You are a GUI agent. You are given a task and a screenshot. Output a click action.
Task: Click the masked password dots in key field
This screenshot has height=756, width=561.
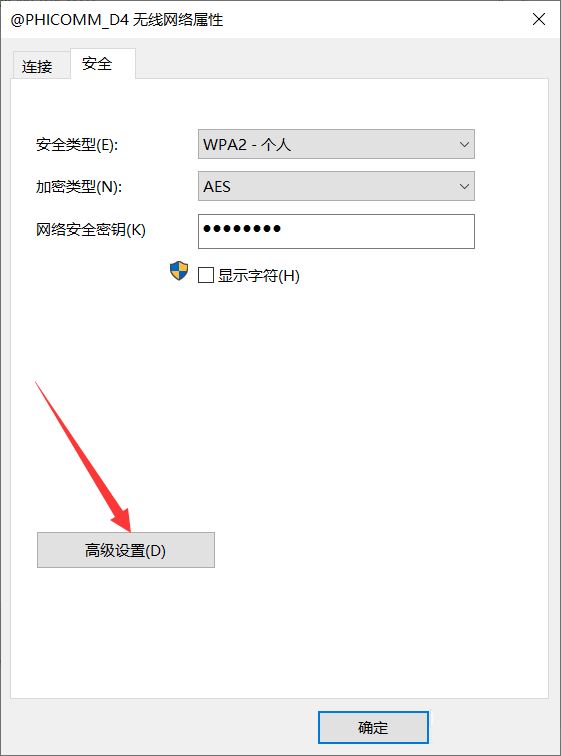(242, 229)
